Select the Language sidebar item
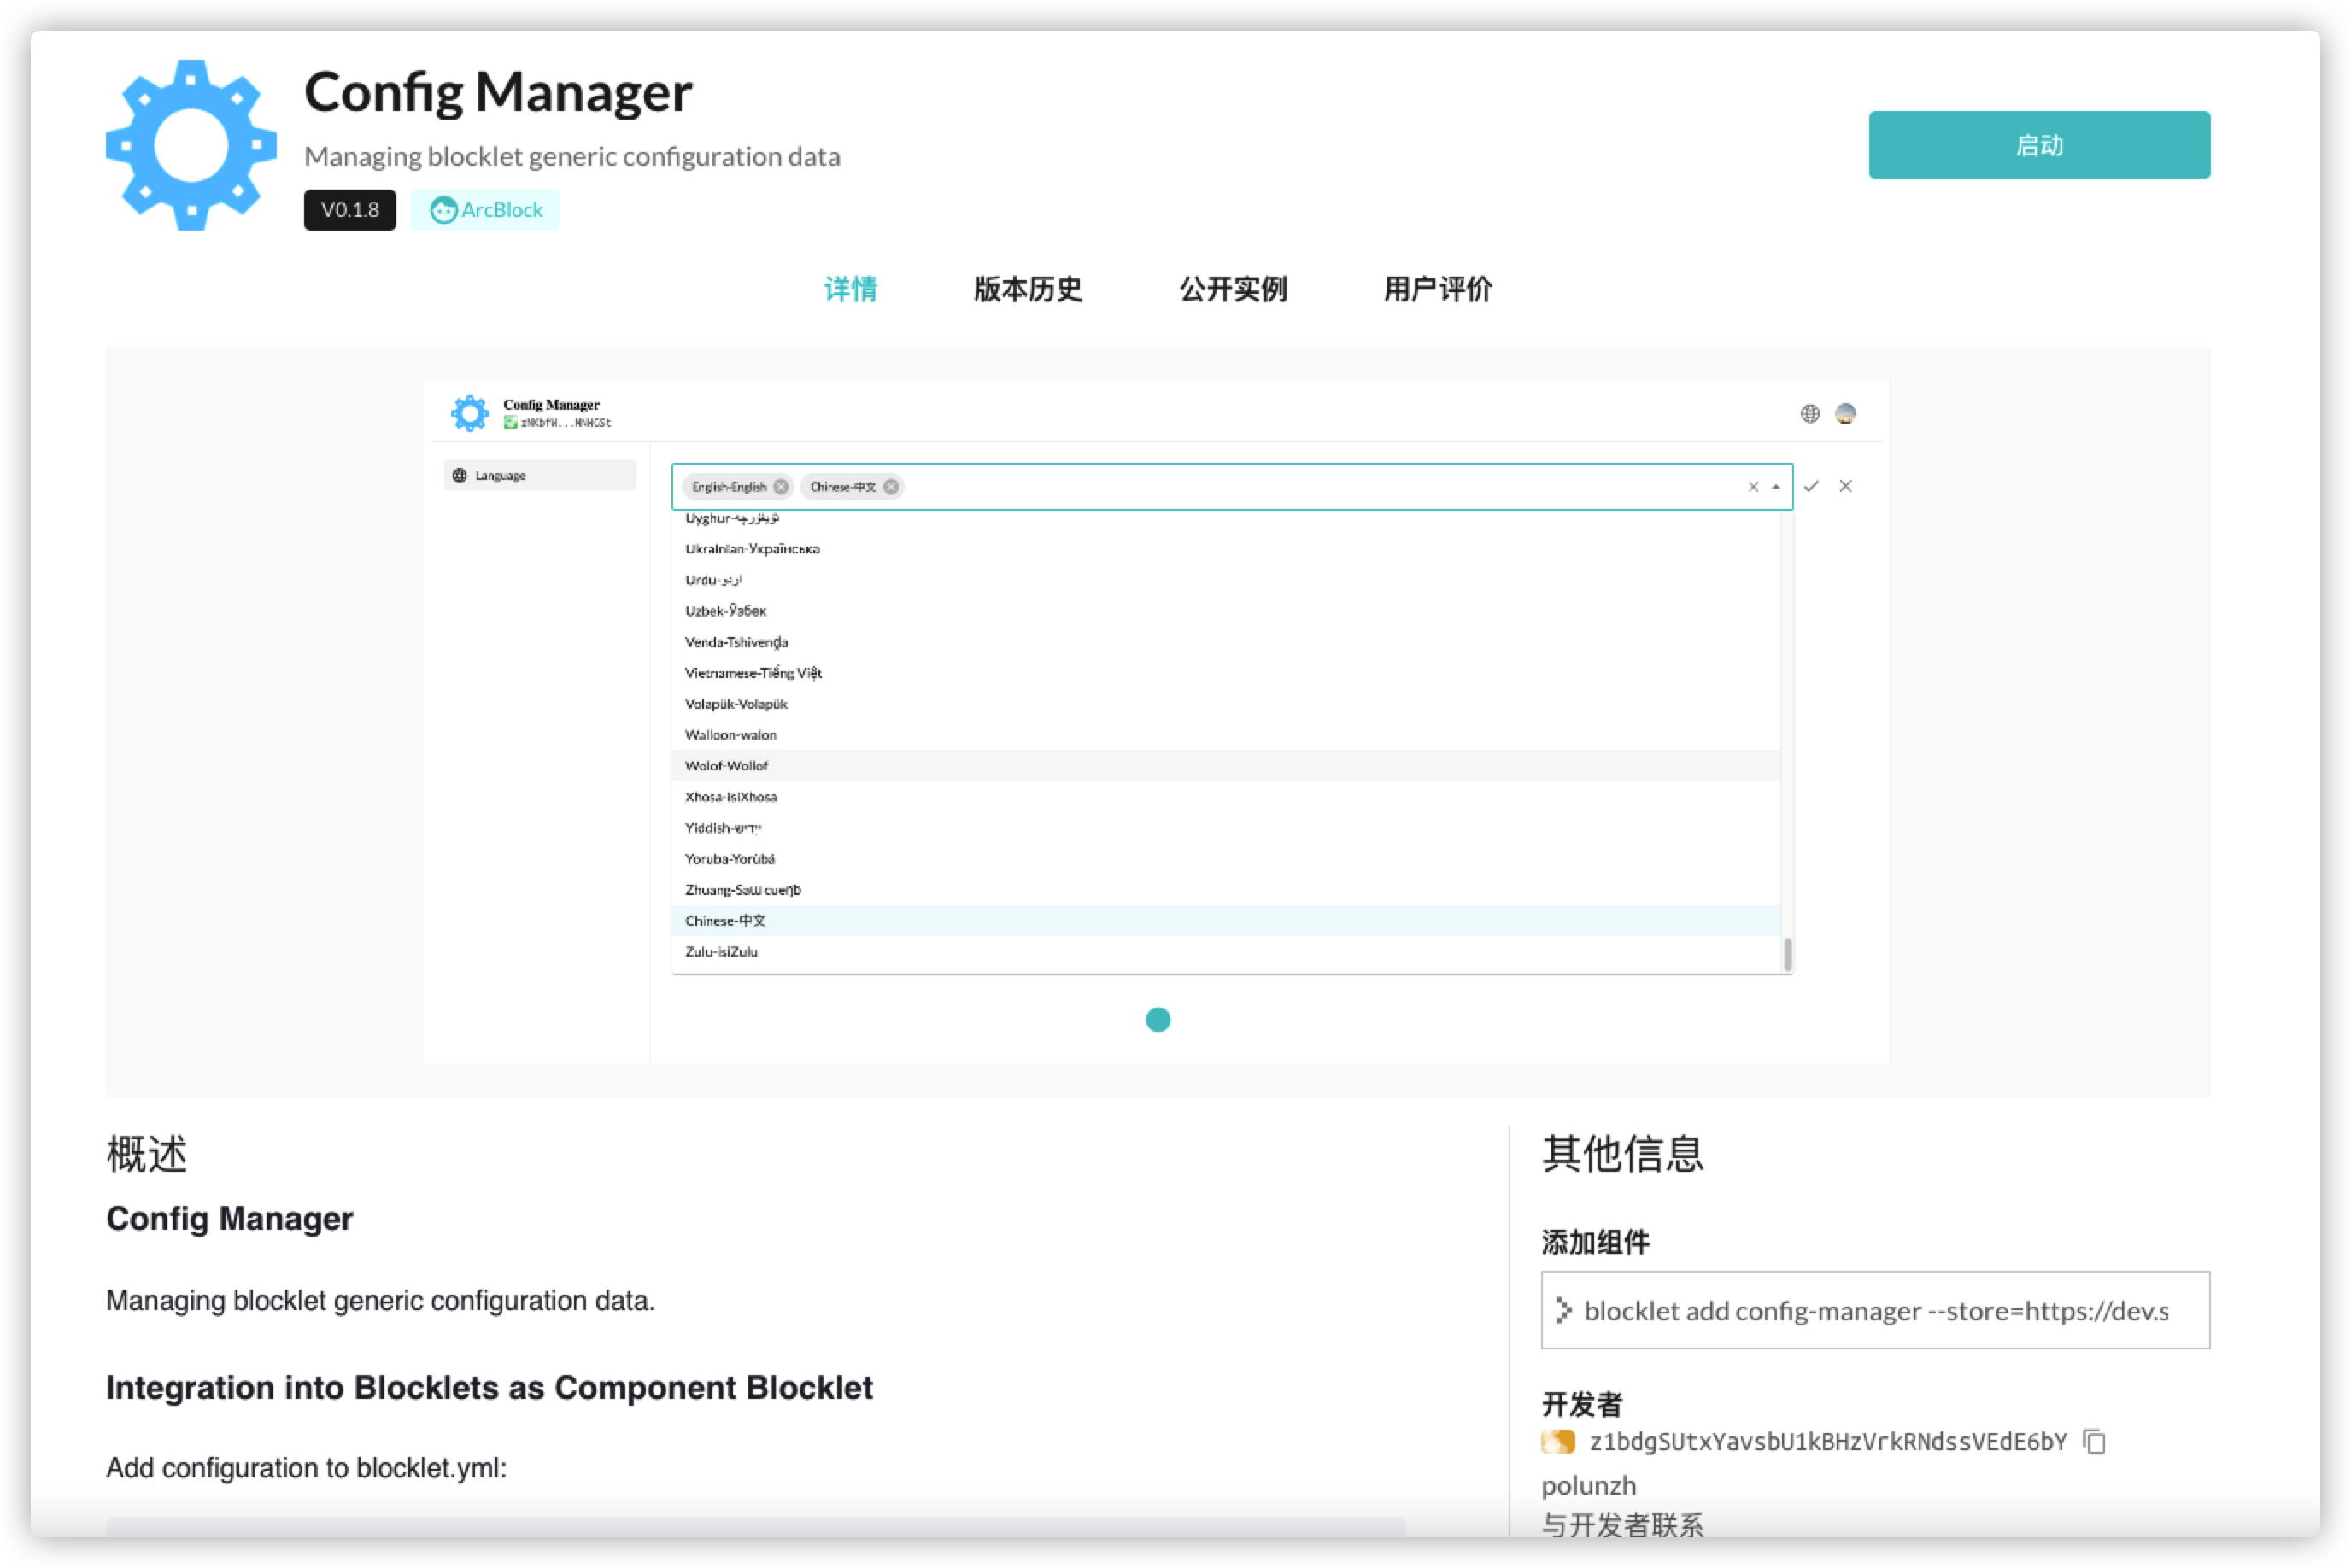This screenshot has width=2351, height=1568. [x=540, y=475]
